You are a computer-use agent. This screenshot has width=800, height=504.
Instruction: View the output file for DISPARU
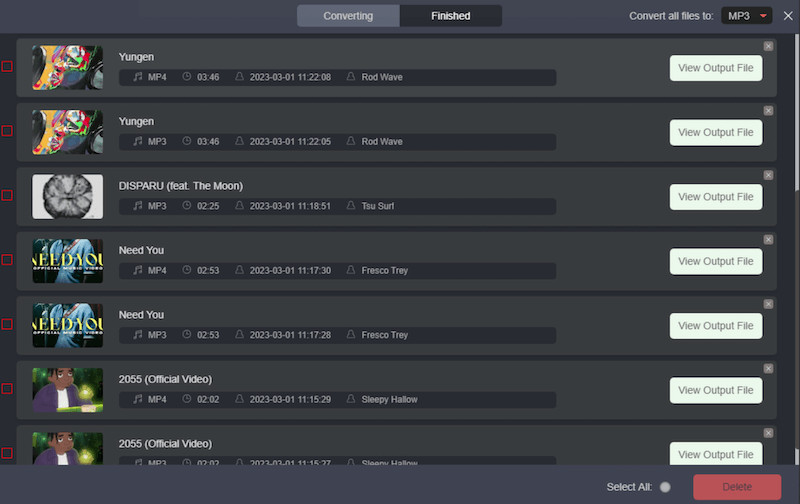click(716, 197)
